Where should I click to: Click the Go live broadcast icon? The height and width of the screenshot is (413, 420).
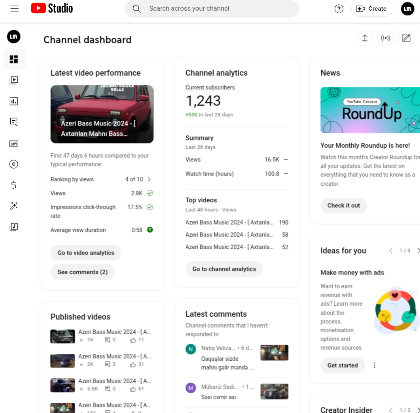[x=385, y=38]
